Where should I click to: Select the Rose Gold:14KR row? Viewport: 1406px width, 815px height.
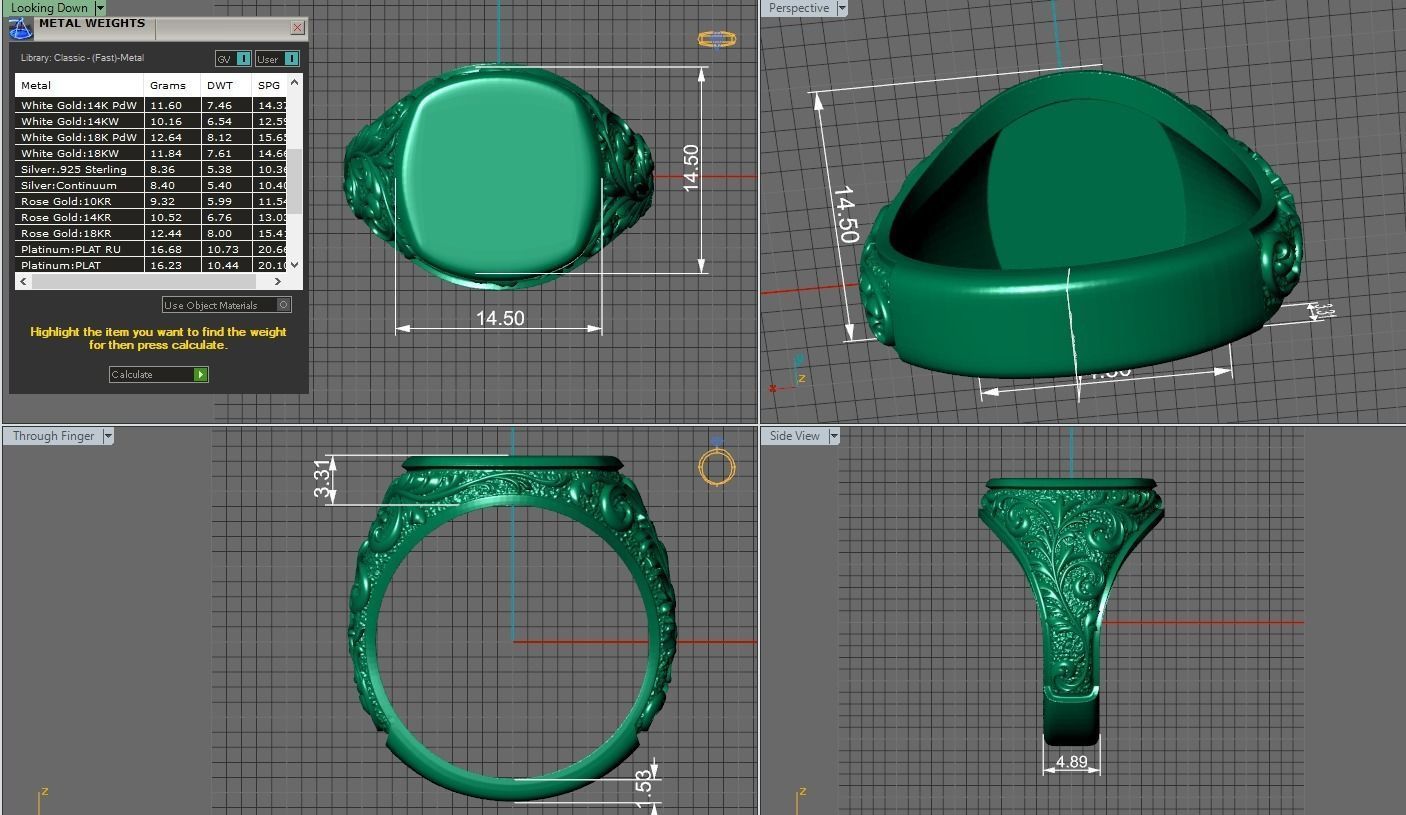(152, 217)
